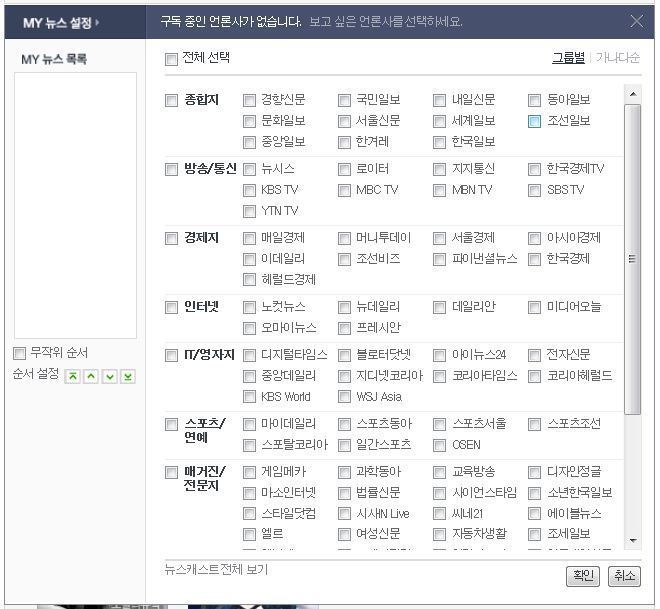Image resolution: width=660 pixels, height=609 pixels.
Task: Check the 조세일보 checkbox
Action: (535, 535)
